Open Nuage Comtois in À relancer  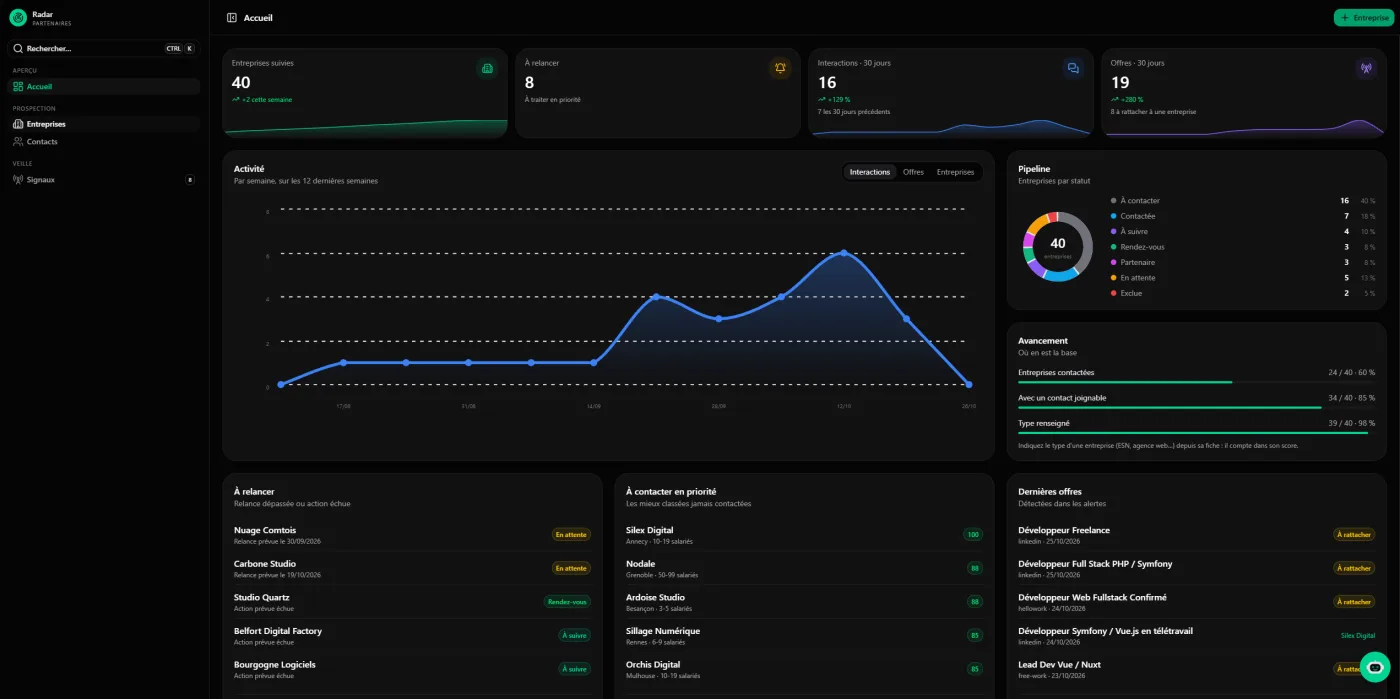click(x=412, y=535)
